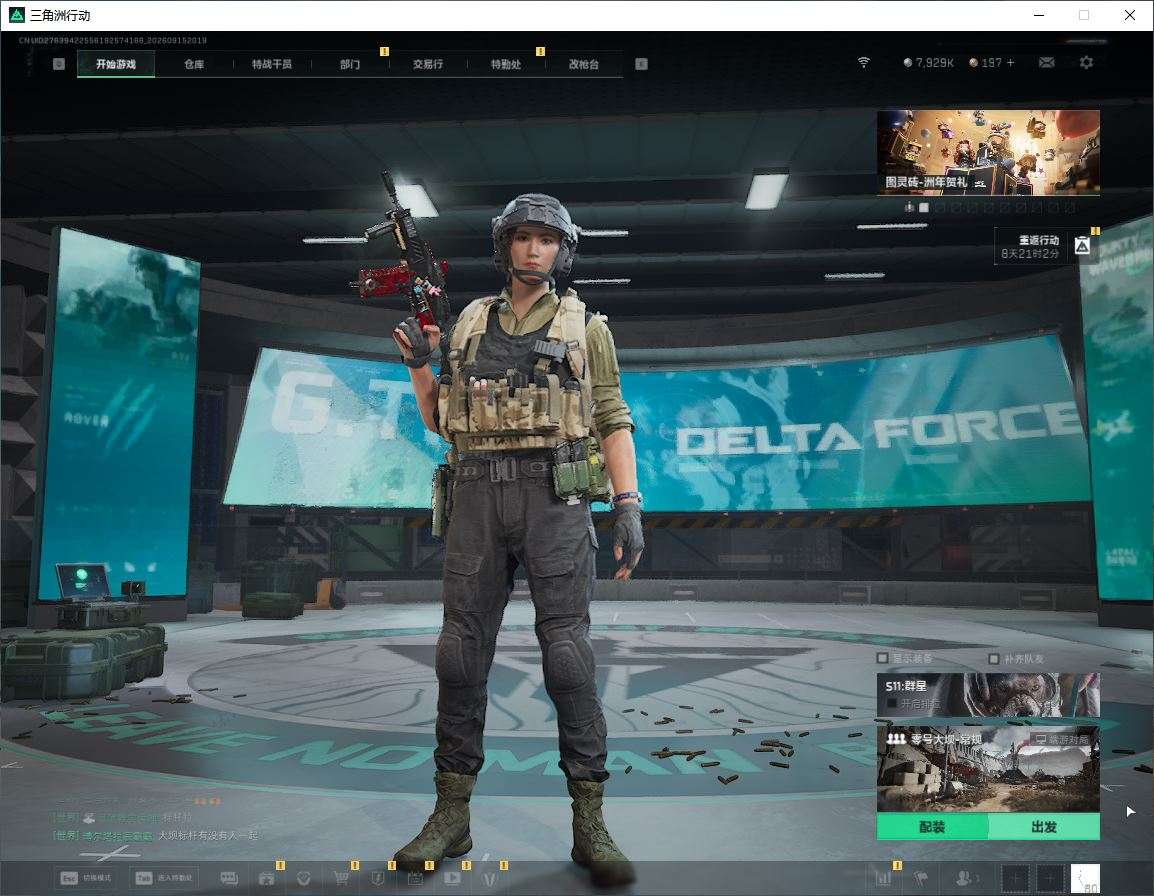Click the flags icon in bottom bar
This screenshot has height=896, width=1154.
[921, 878]
